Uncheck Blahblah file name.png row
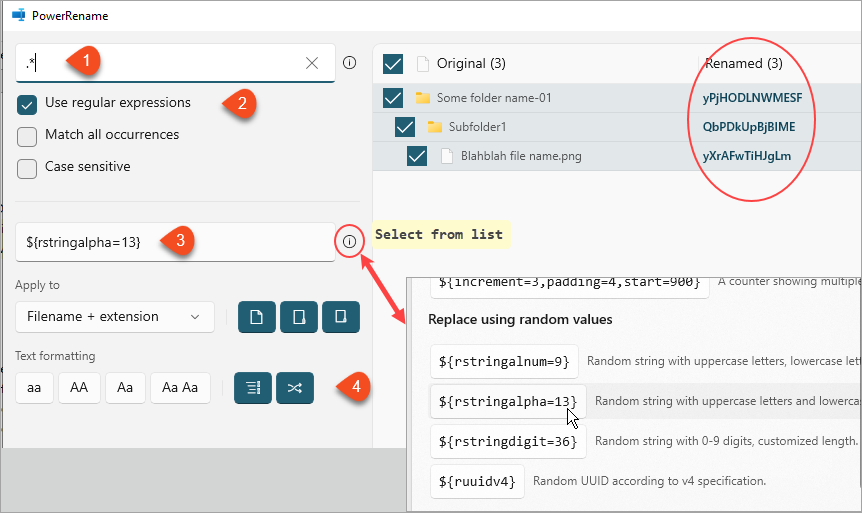 [x=417, y=156]
